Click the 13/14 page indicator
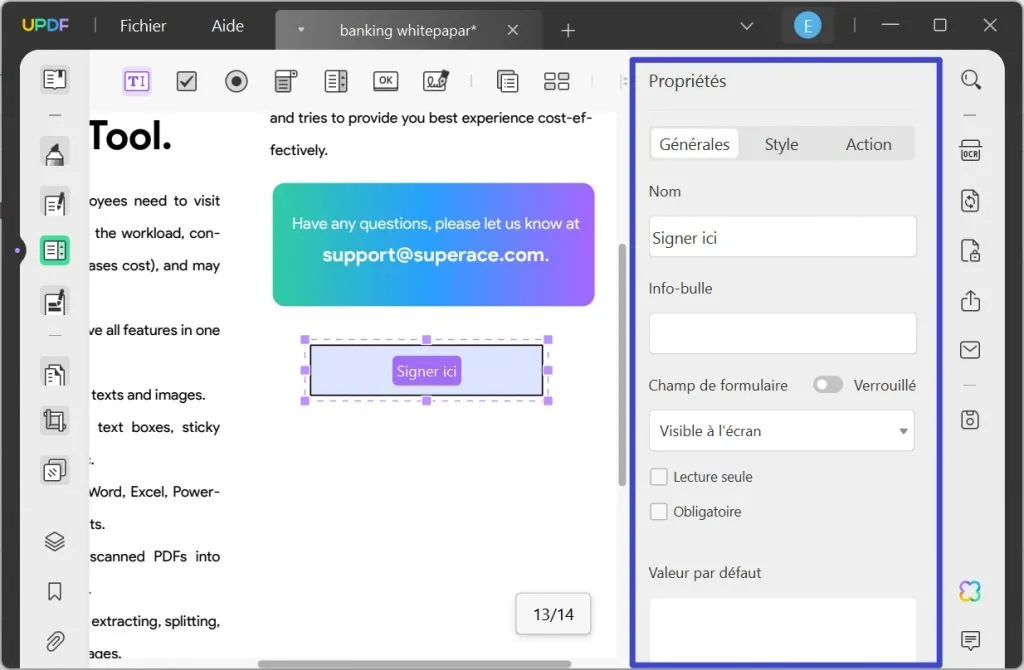This screenshot has height=670, width=1024. pos(553,615)
